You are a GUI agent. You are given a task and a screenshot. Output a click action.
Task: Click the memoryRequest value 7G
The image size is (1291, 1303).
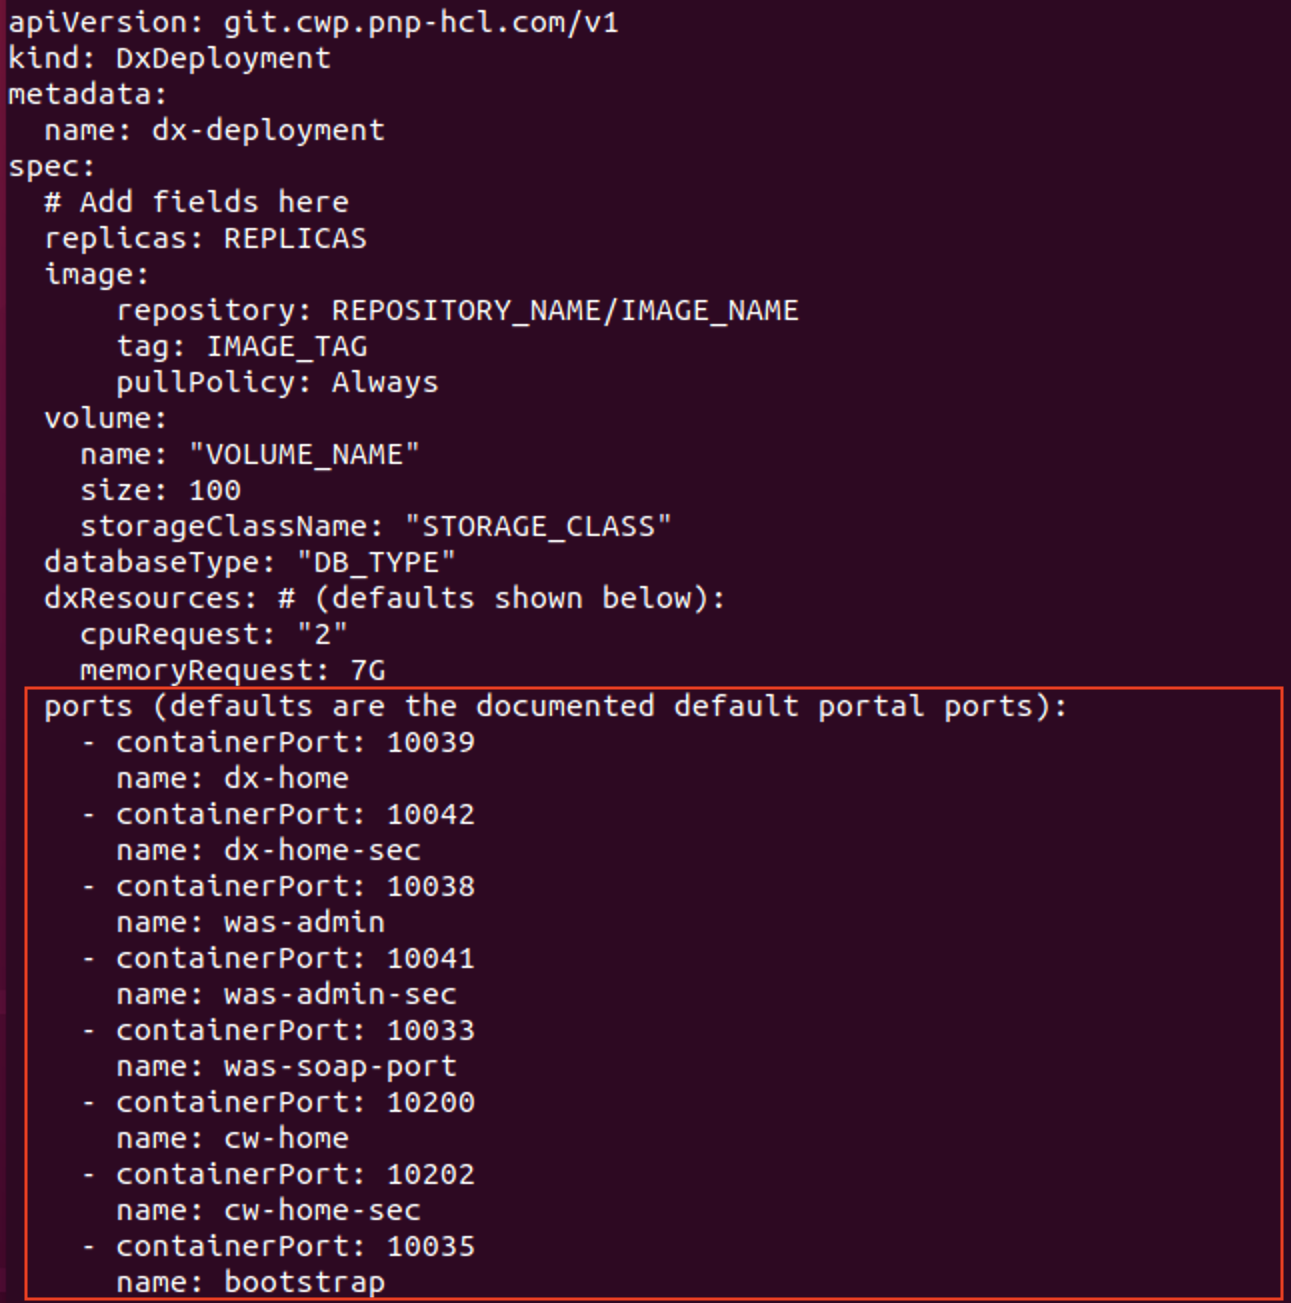pyautogui.click(x=368, y=670)
